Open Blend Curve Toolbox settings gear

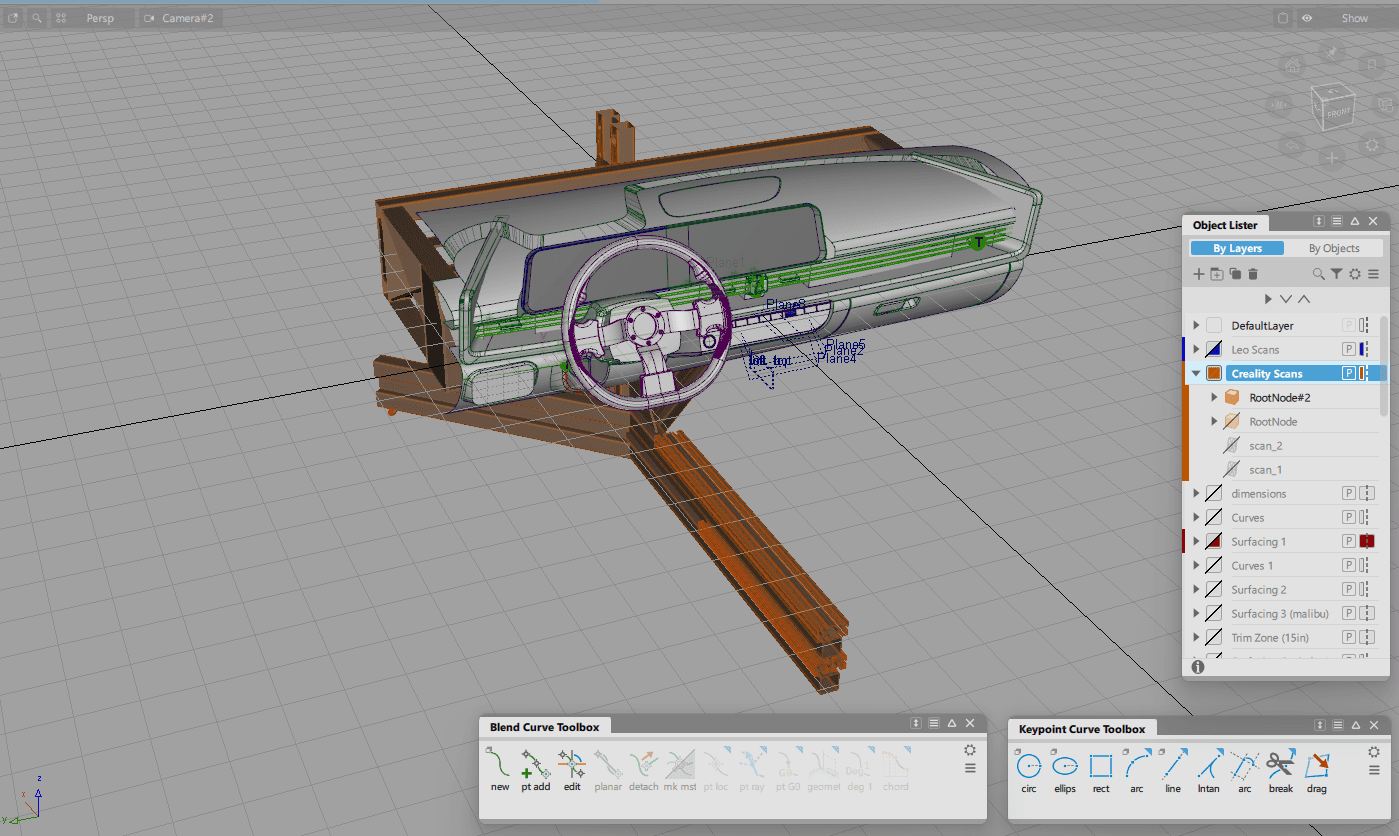pos(969,750)
